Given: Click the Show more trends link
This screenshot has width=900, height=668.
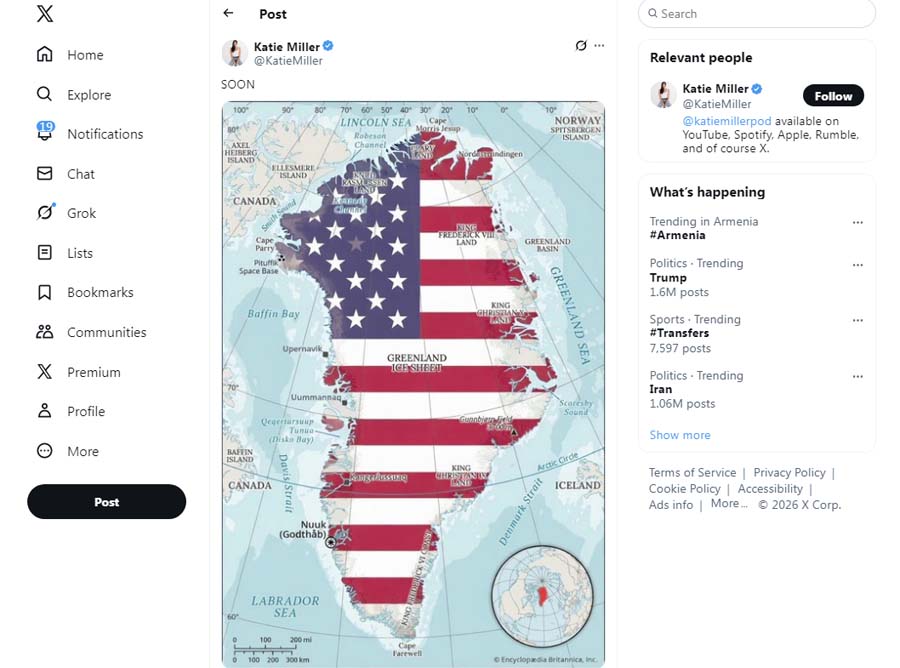Looking at the screenshot, I should (680, 435).
